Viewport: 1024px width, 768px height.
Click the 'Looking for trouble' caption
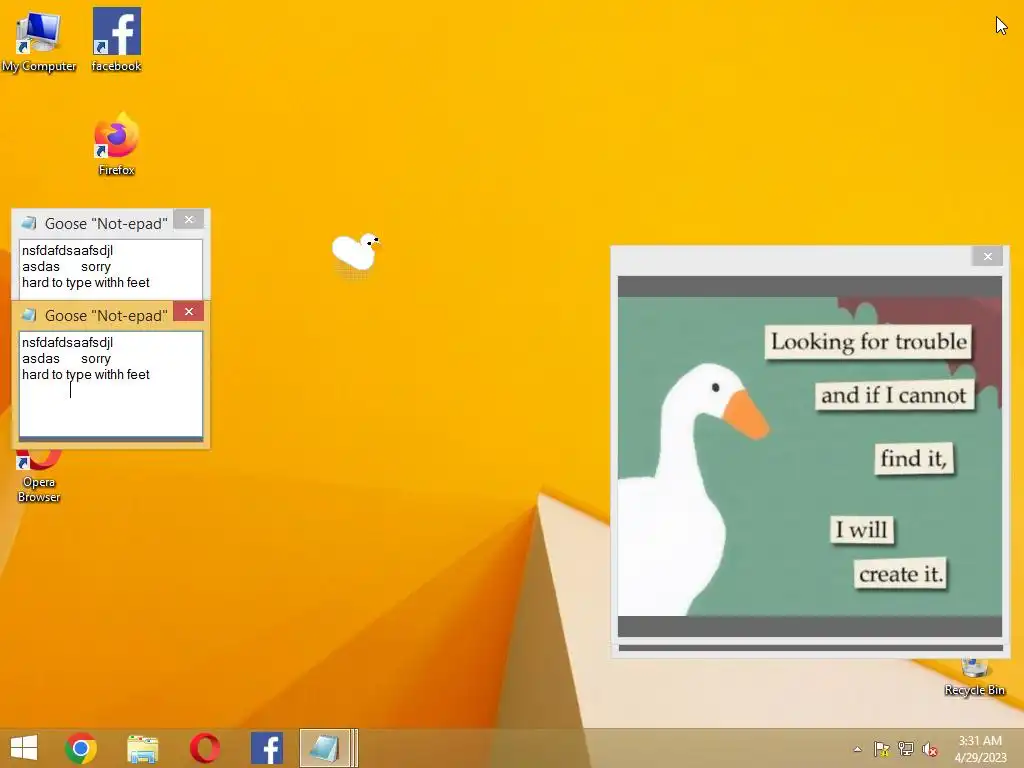tap(869, 342)
